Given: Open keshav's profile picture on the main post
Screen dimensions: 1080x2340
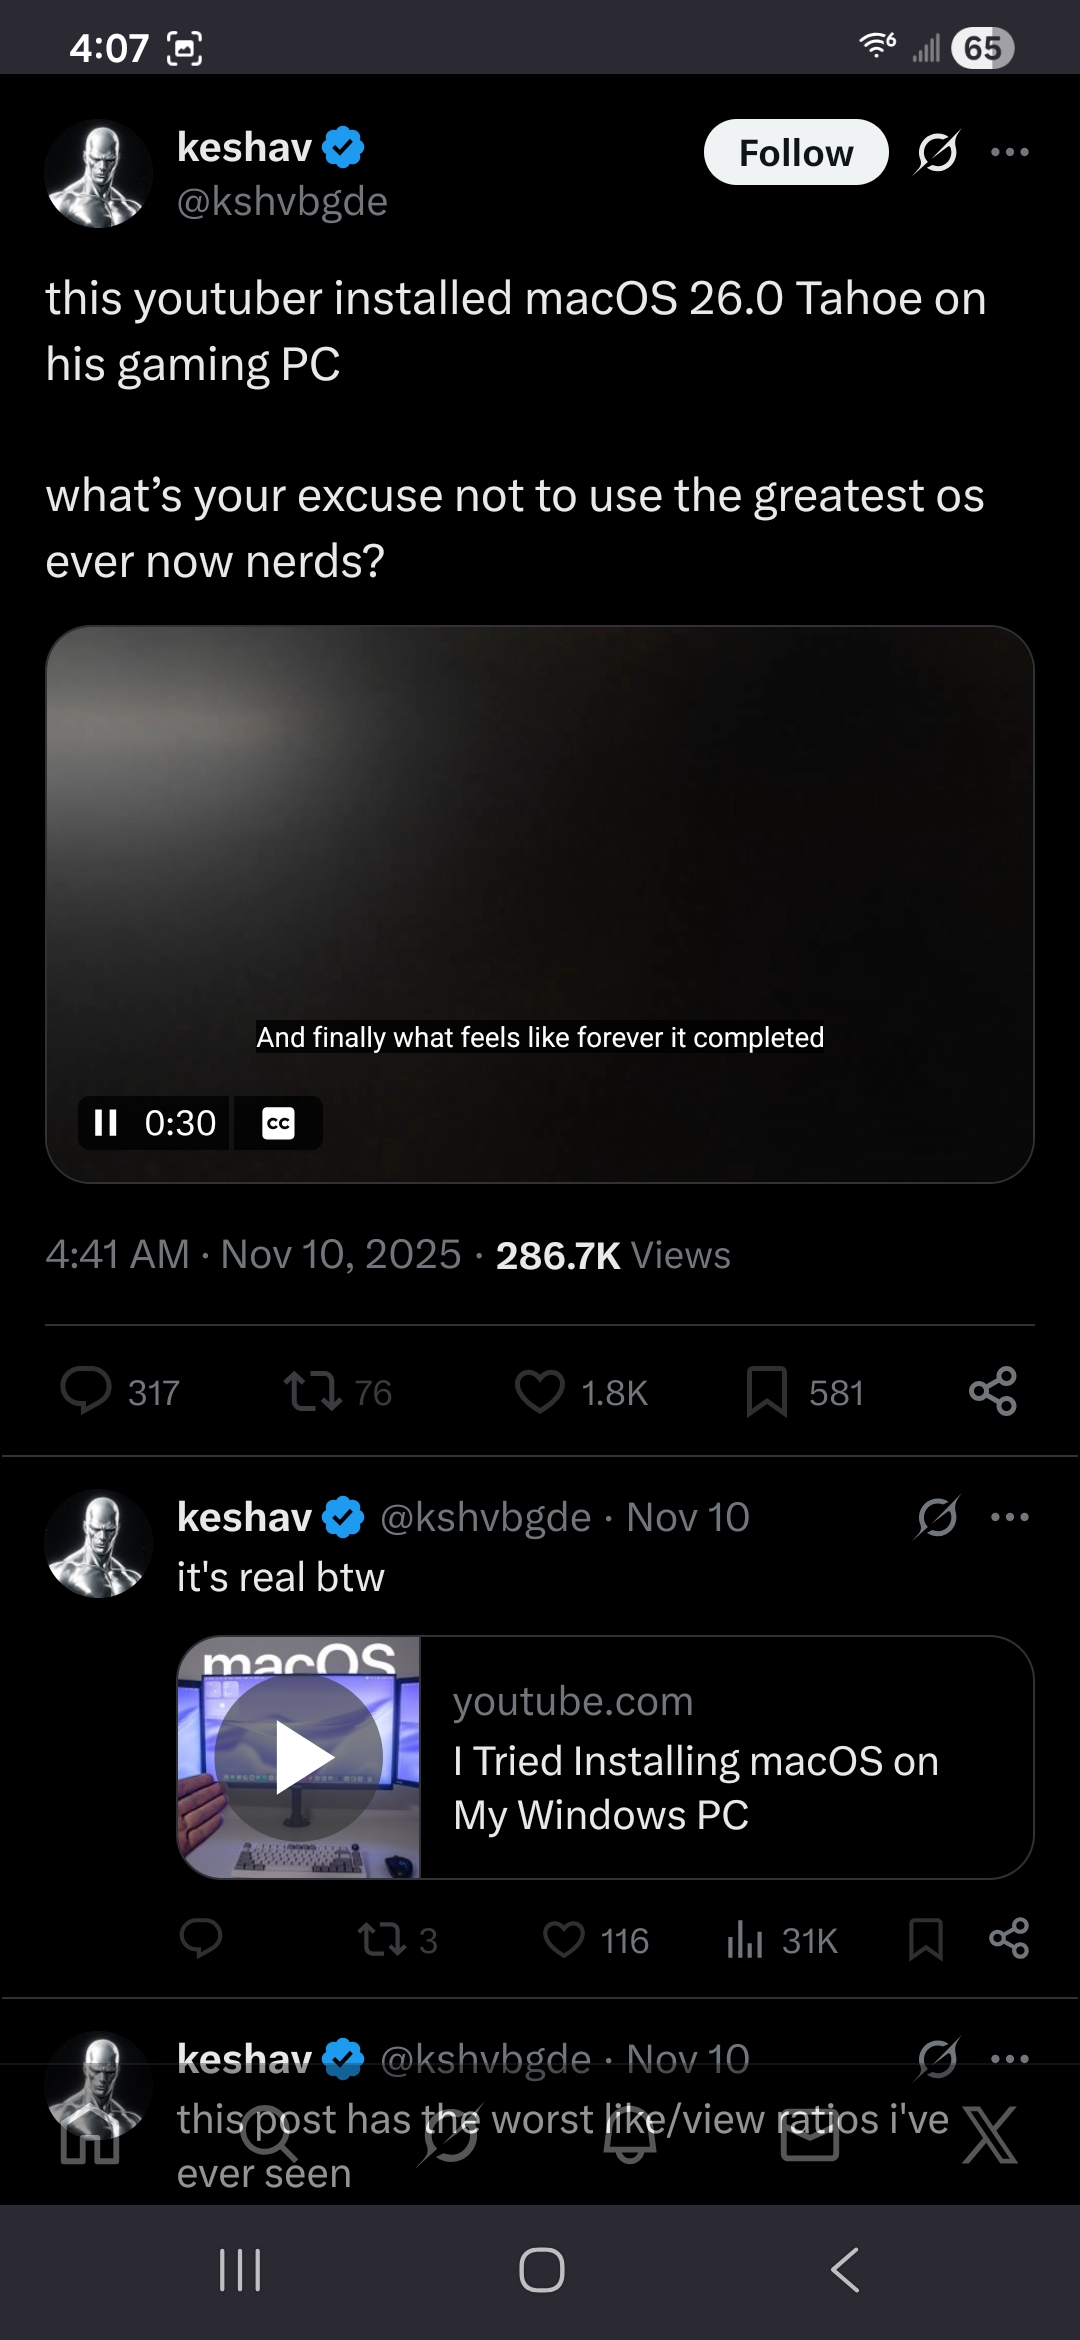Looking at the screenshot, I should coord(98,174).
